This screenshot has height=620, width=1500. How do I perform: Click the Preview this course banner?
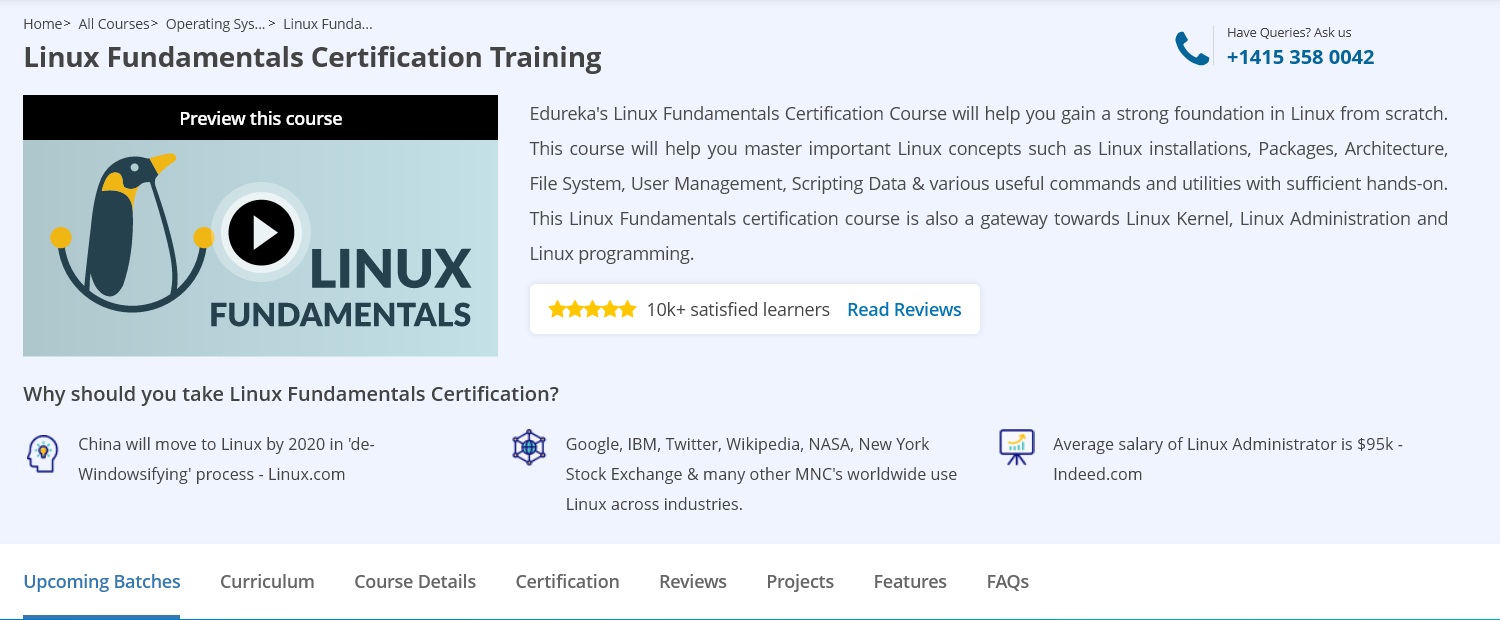click(x=261, y=118)
